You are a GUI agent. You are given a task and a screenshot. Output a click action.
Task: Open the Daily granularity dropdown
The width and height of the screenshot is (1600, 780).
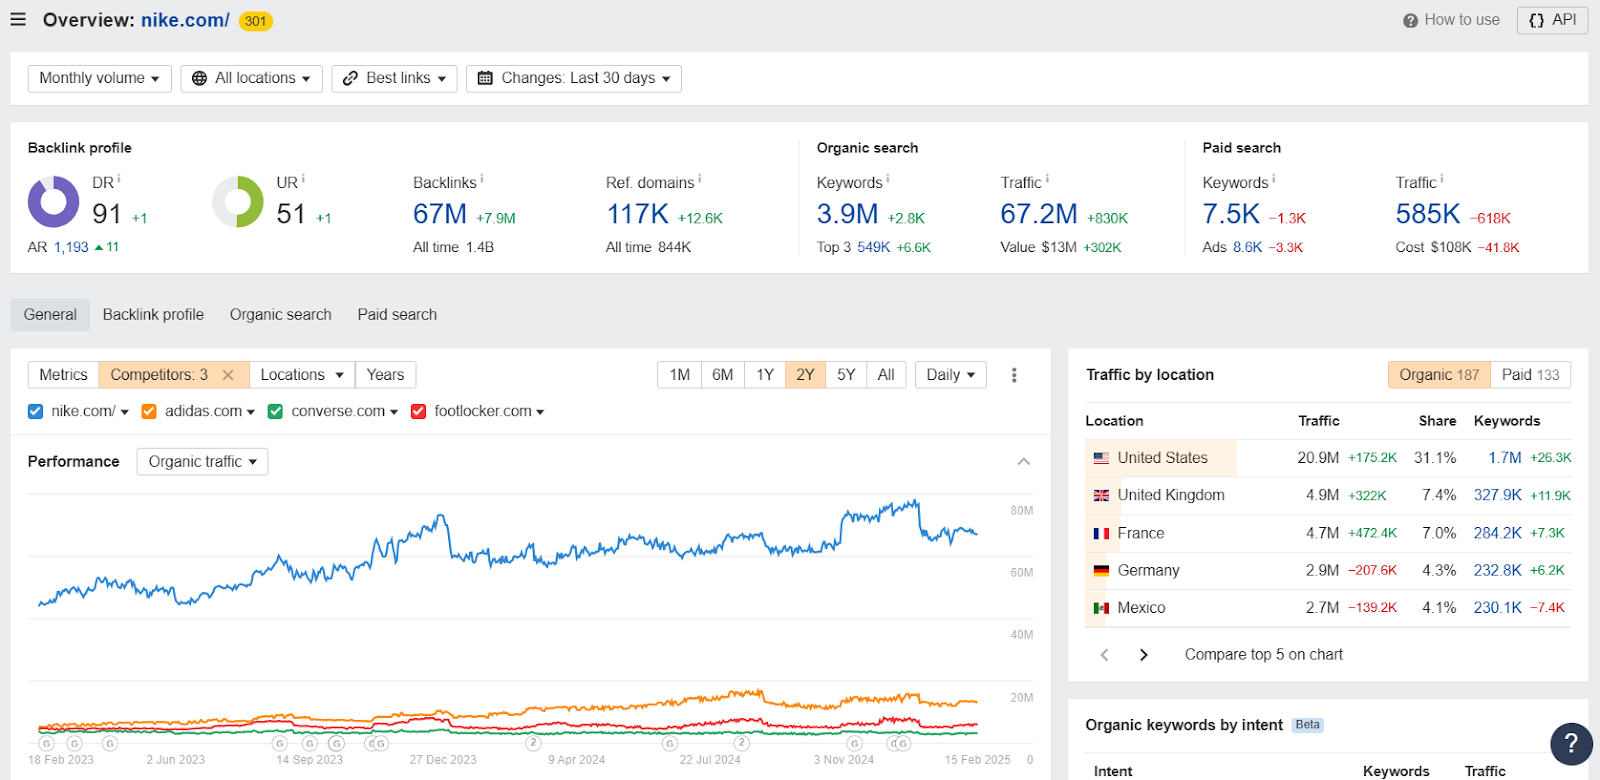pyautogui.click(x=951, y=375)
